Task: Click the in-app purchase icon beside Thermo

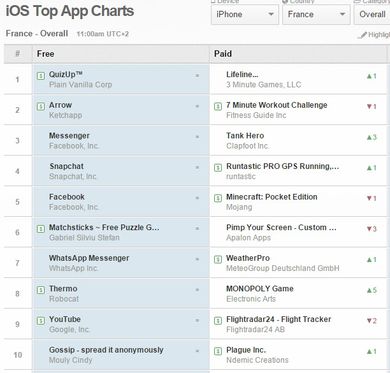Action: click(x=41, y=290)
